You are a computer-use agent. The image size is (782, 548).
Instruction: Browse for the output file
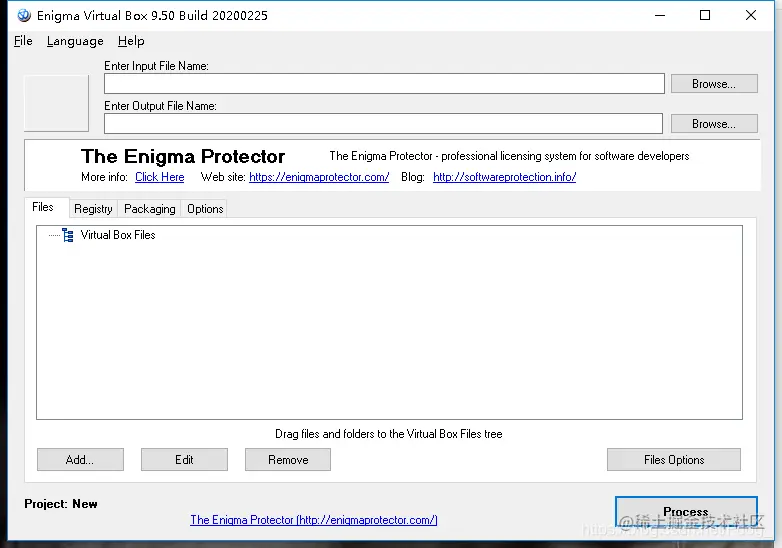714,124
